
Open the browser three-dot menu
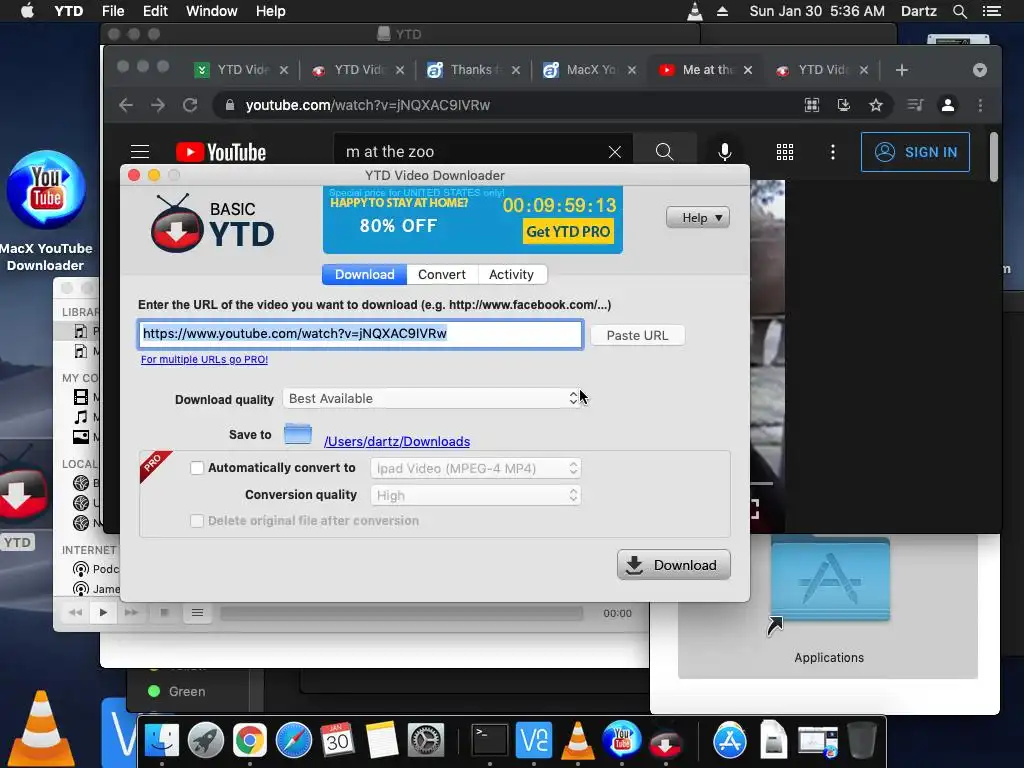pos(980,105)
